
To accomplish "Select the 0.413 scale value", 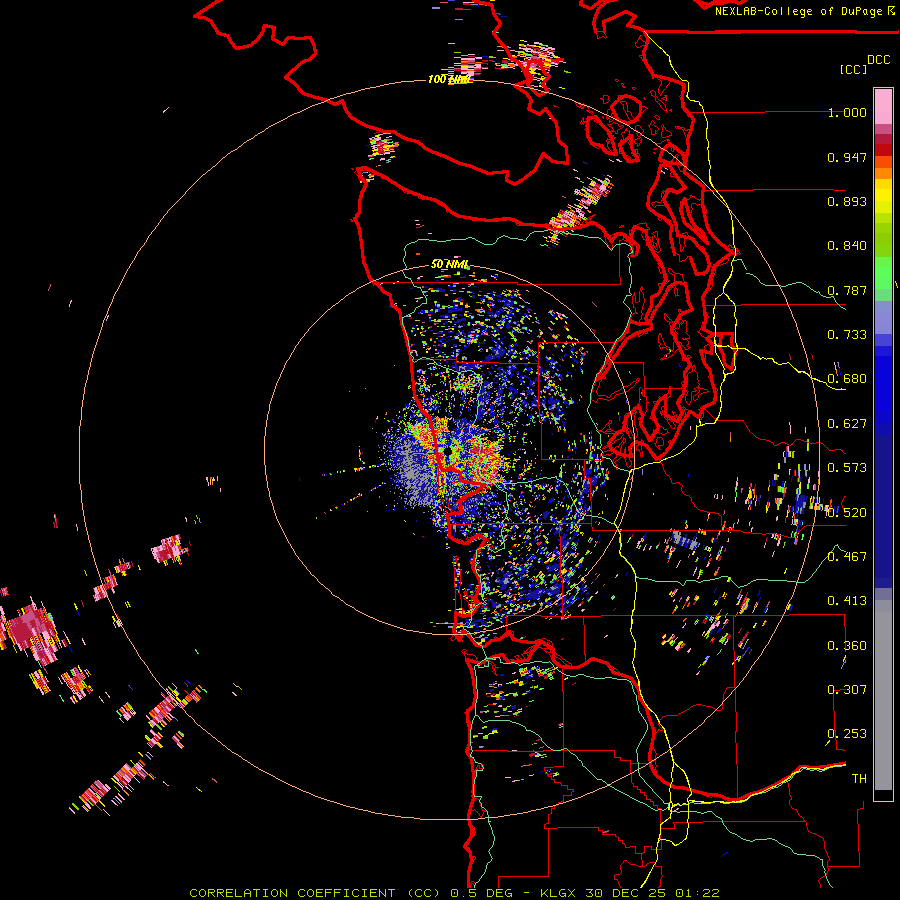I will click(x=847, y=601).
